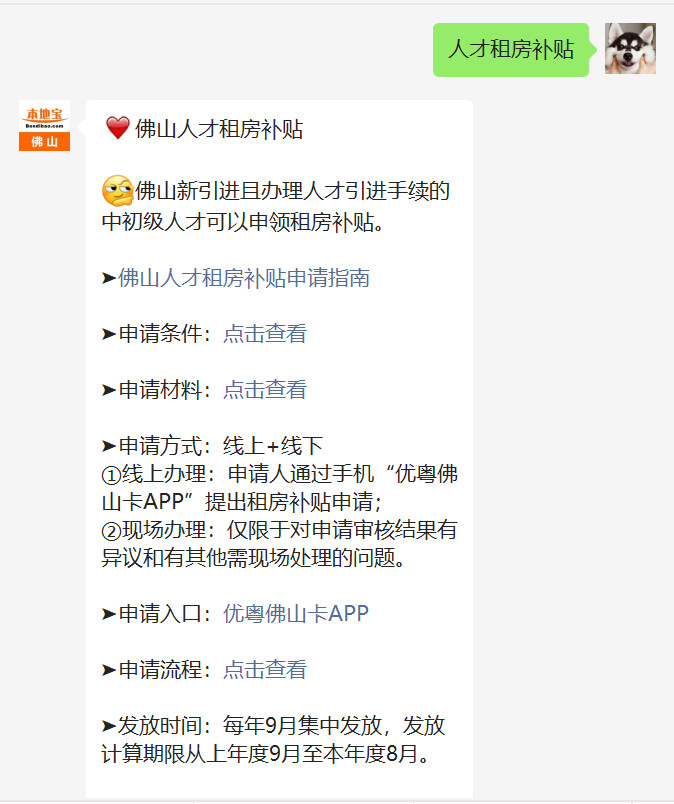Click arrow bullet before 申请入口

click(109, 614)
